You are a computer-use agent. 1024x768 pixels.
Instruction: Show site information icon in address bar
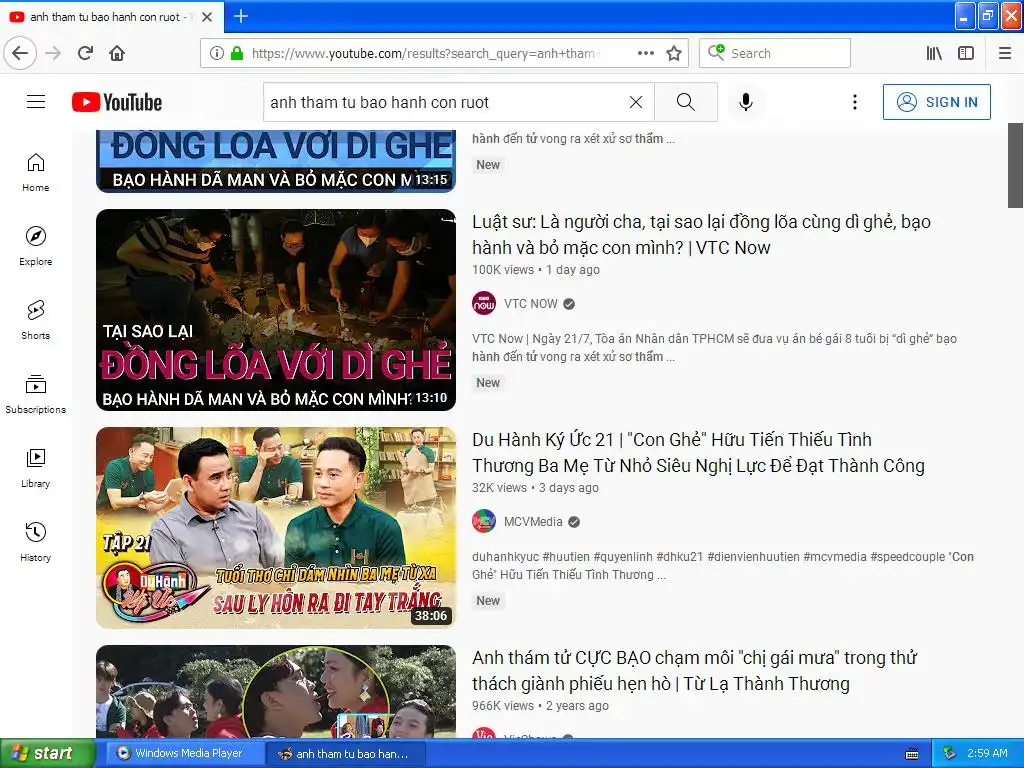coord(217,53)
